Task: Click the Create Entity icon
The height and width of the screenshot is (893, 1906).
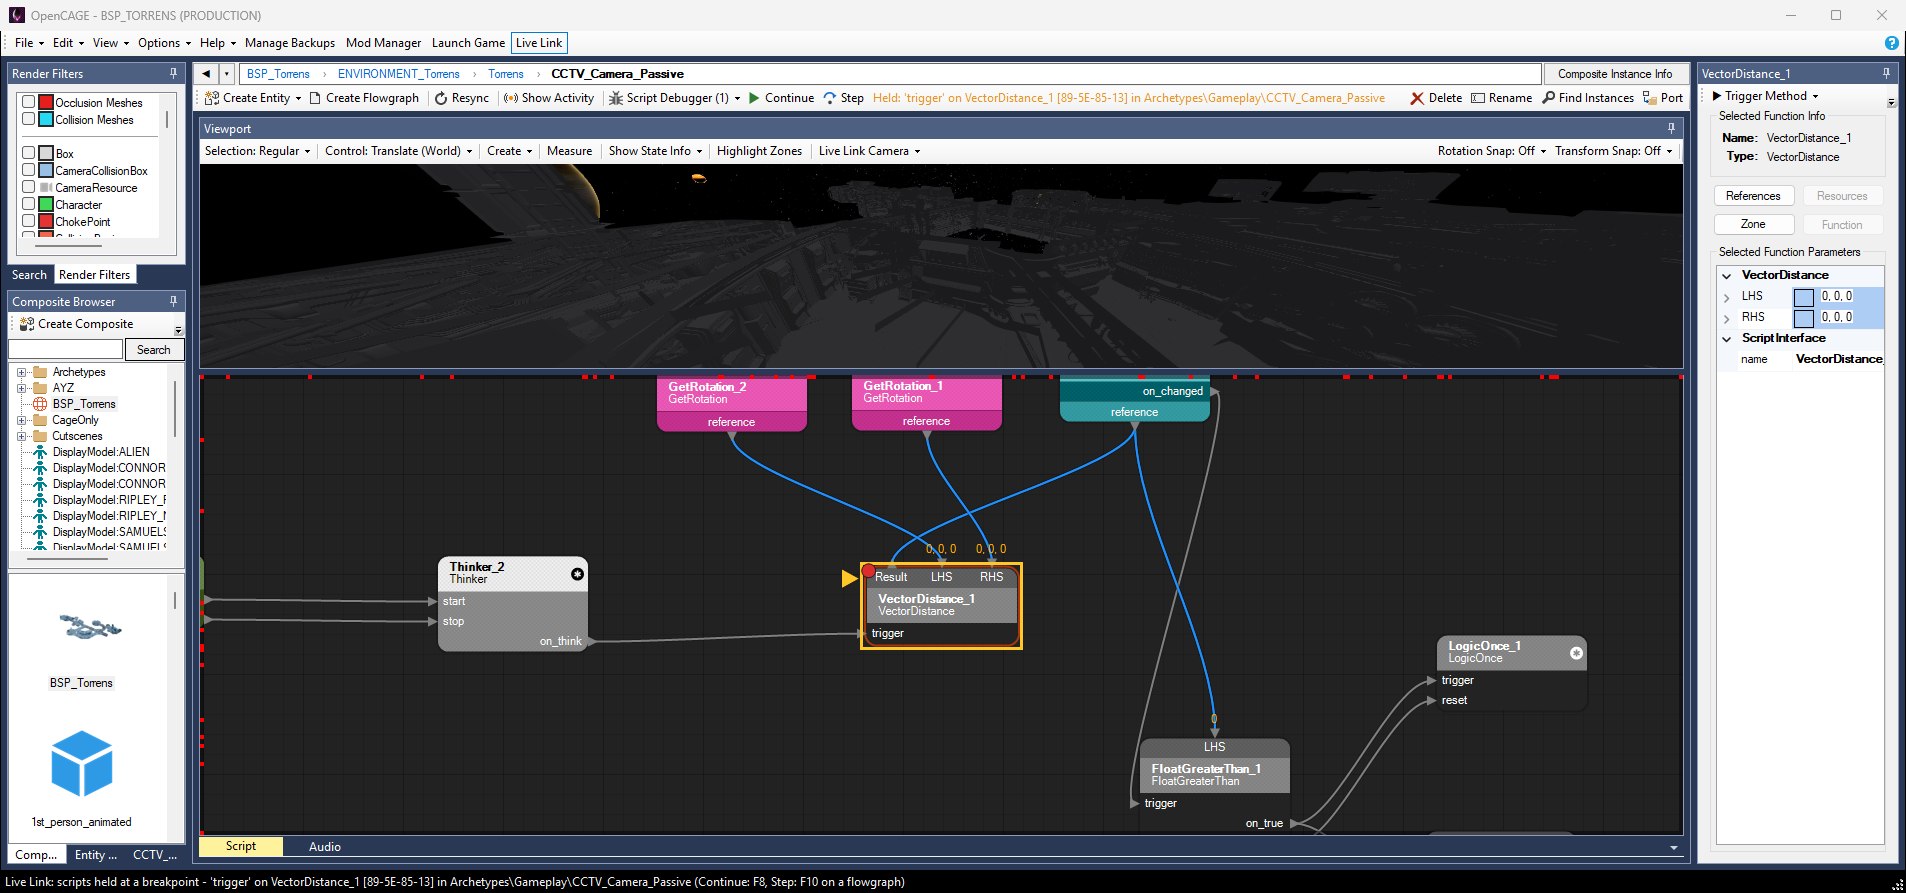Action: point(212,98)
